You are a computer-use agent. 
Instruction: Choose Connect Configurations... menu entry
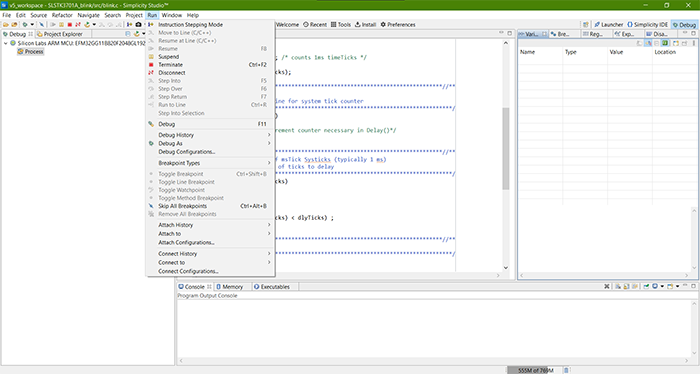click(x=210, y=271)
